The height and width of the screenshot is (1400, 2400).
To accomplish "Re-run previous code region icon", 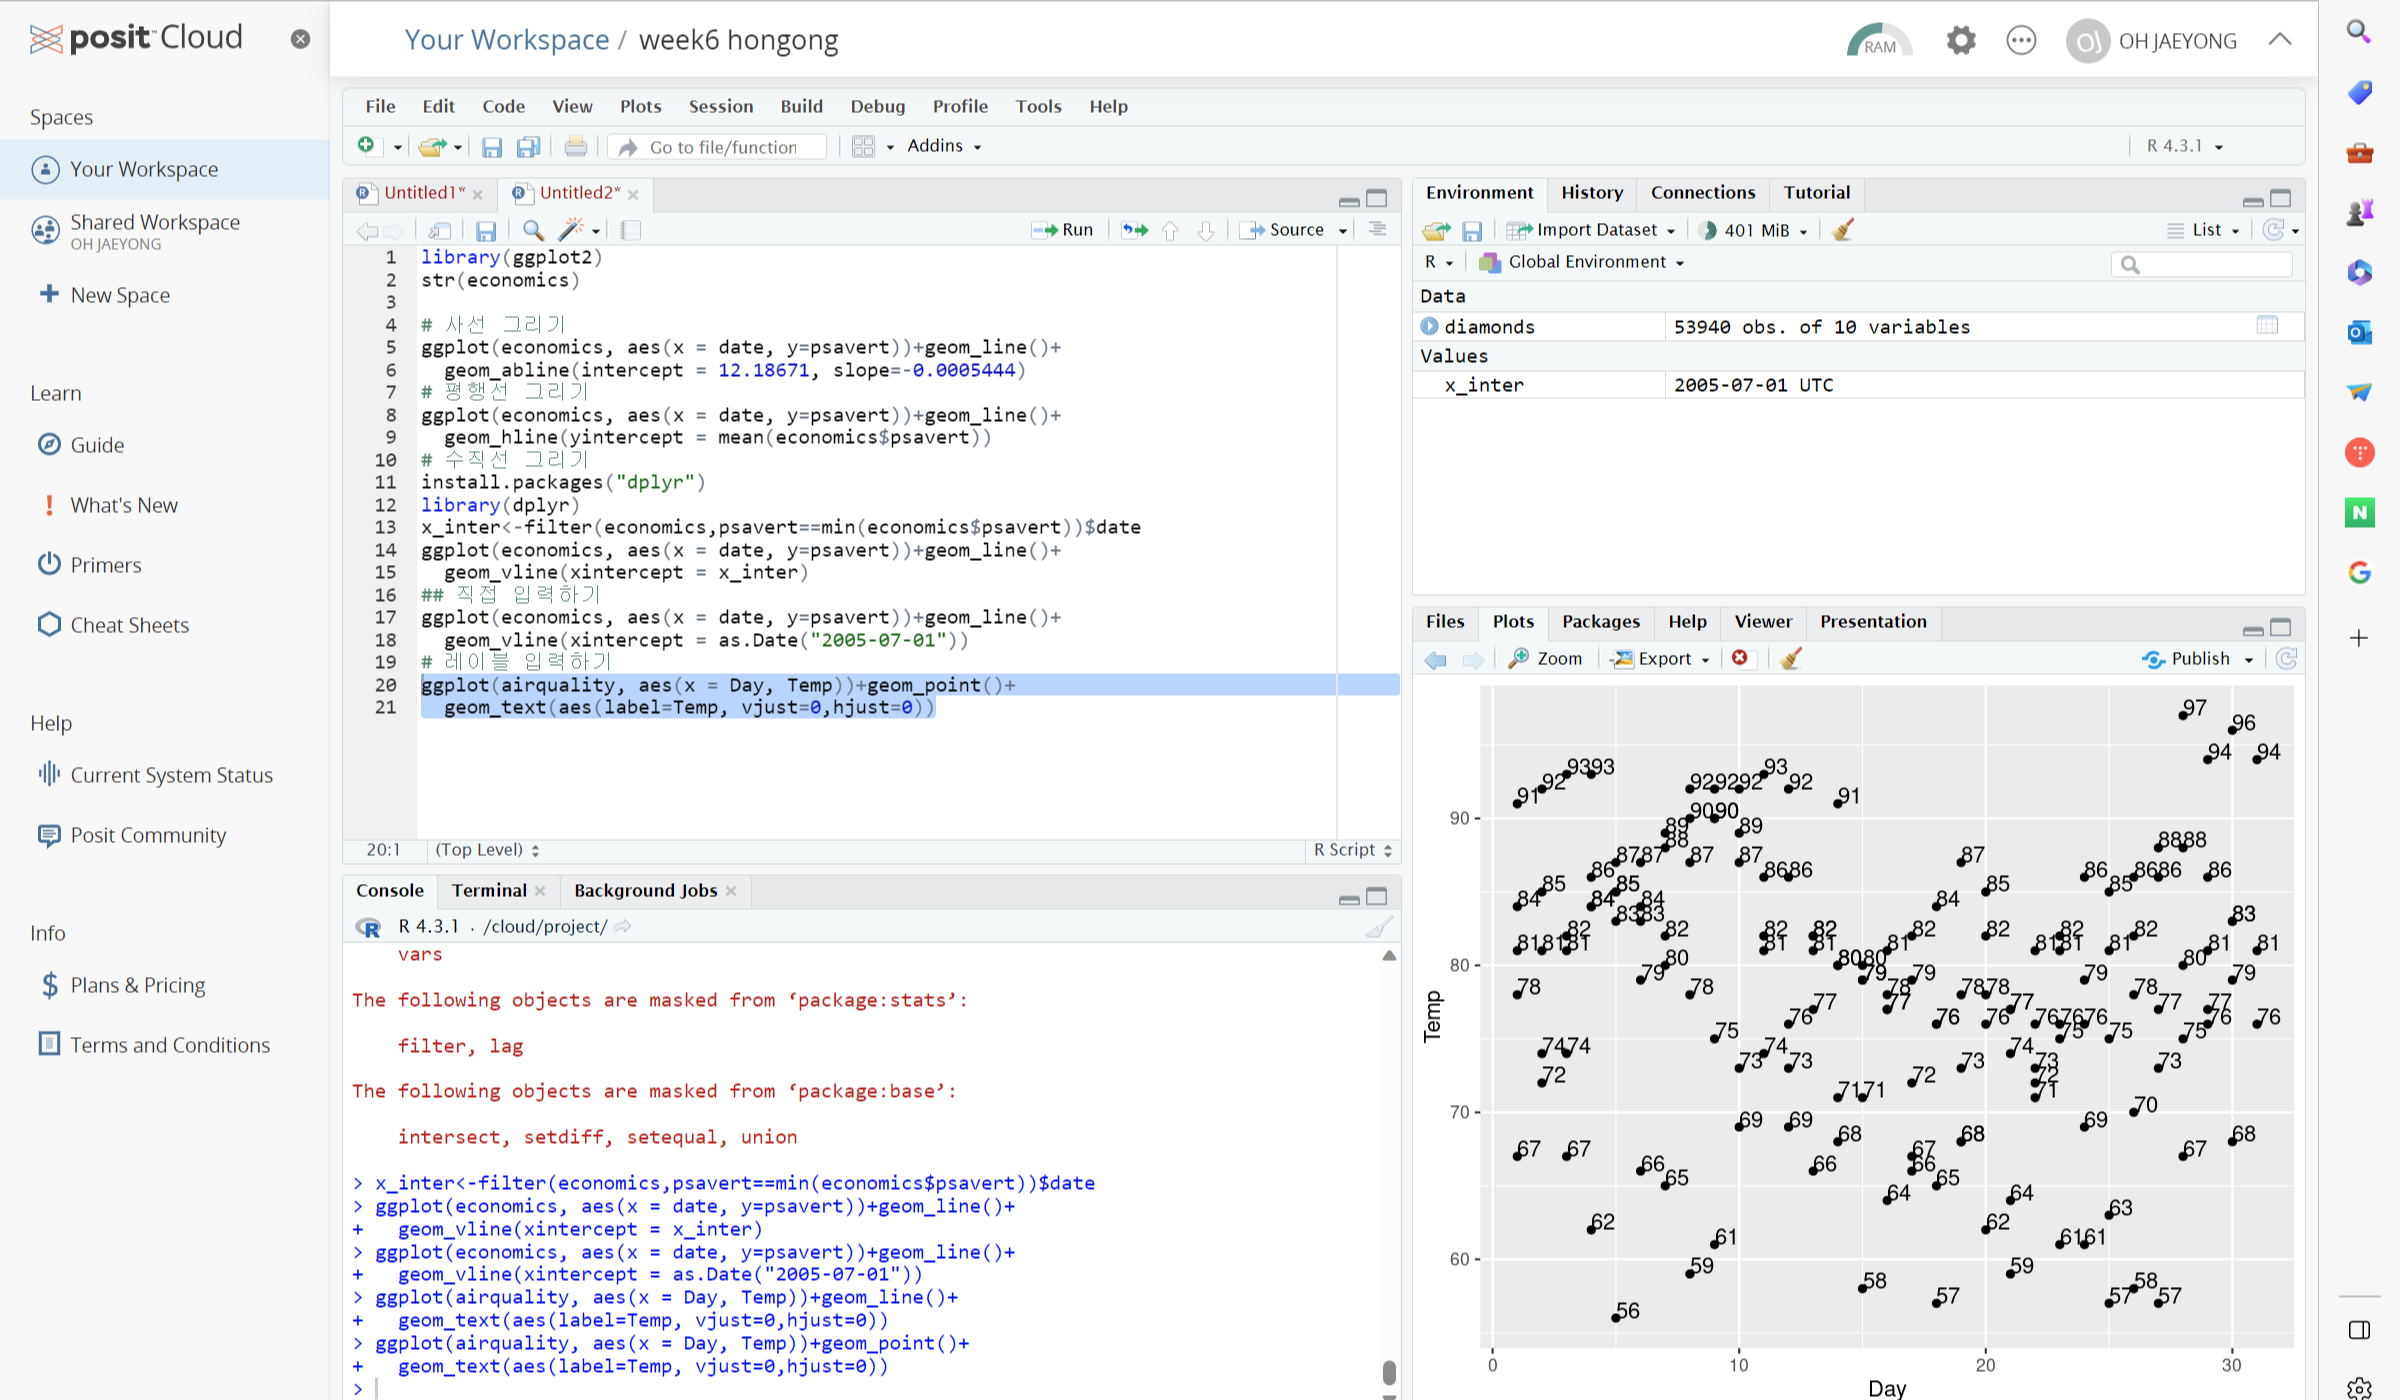I will (x=1134, y=230).
